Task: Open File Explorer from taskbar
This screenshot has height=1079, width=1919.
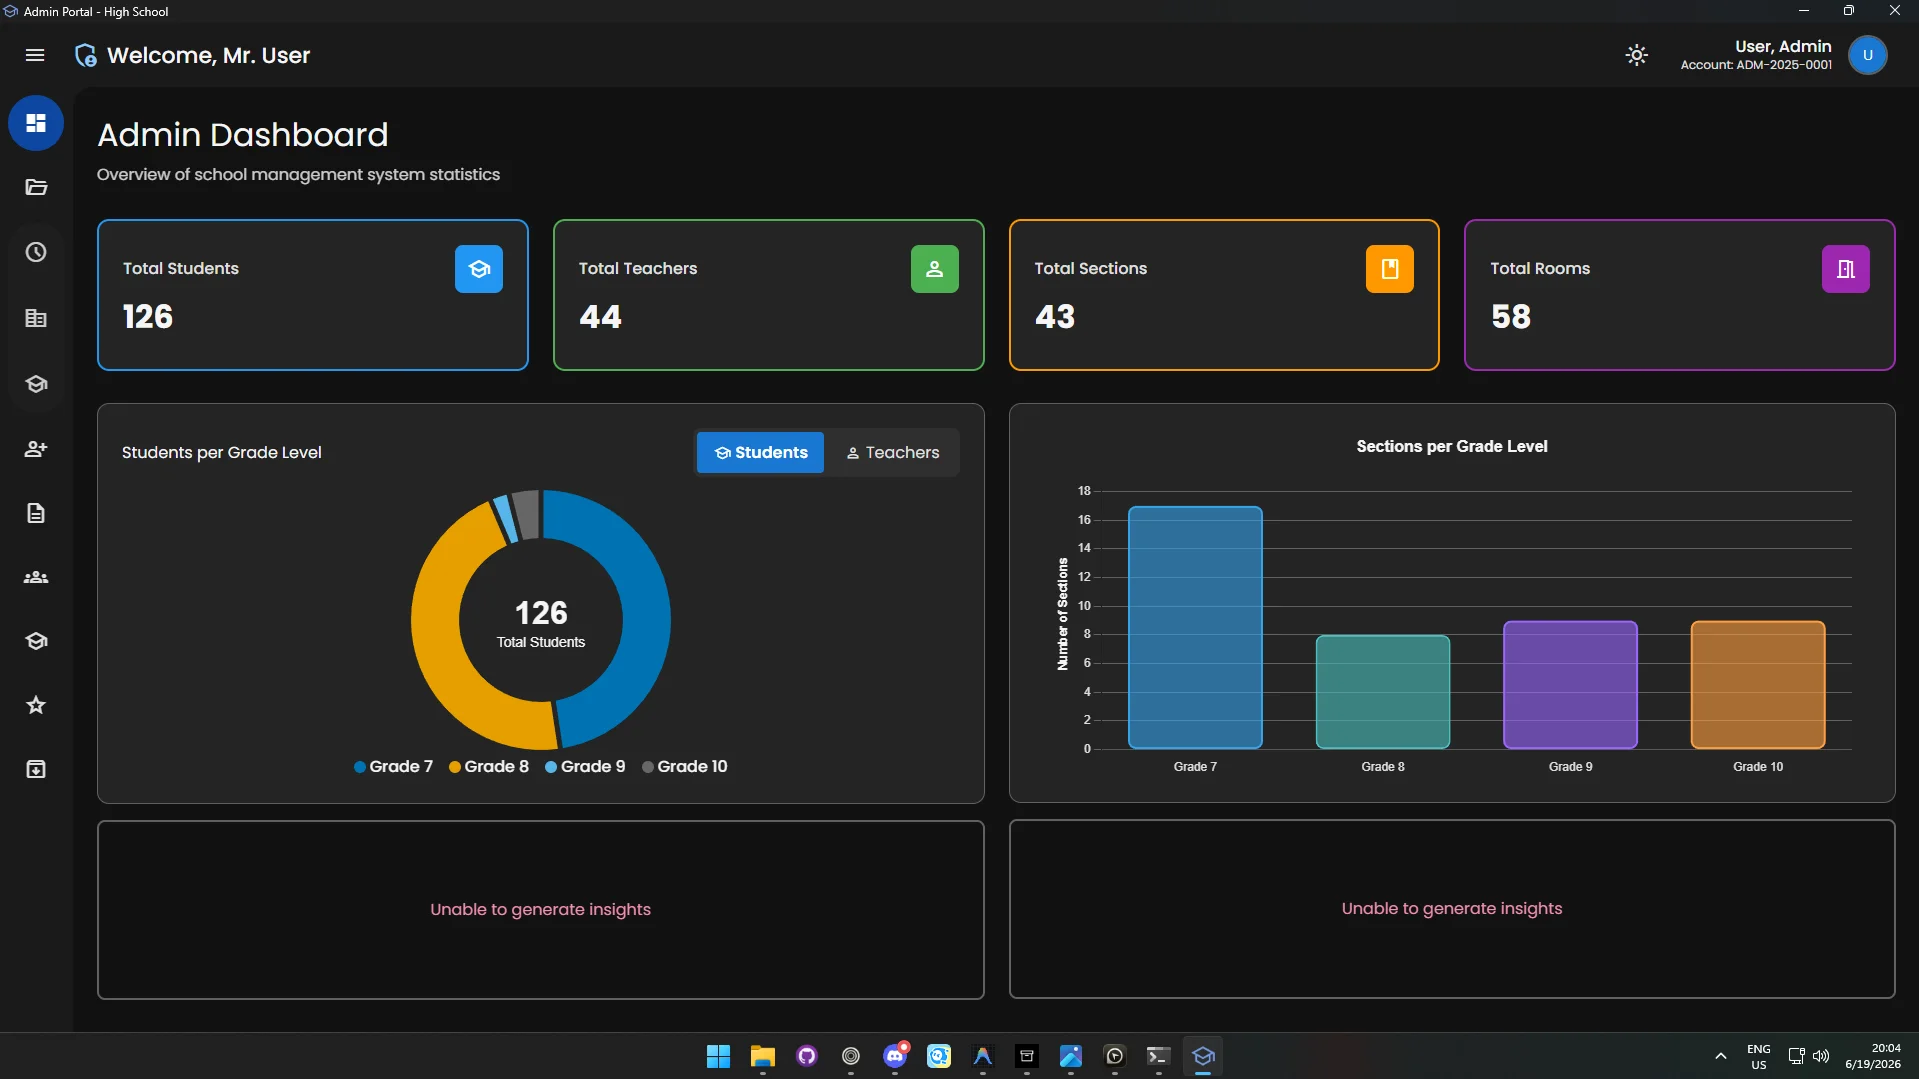Action: pos(763,1056)
